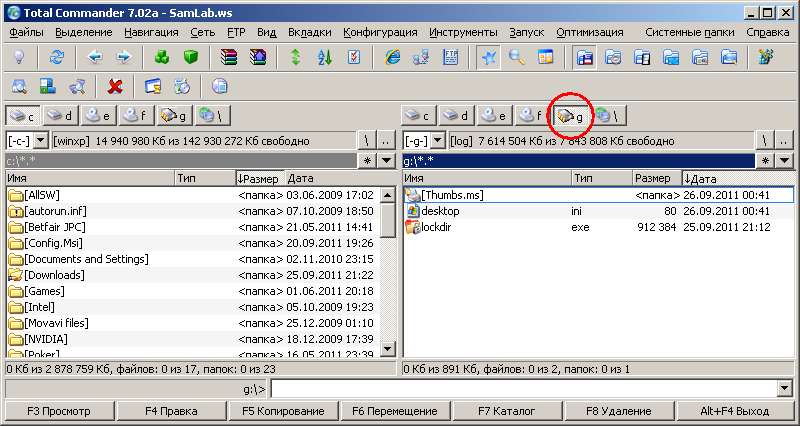The width and height of the screenshot is (800, 426).
Task: Sort left panel by Размер column
Action: [x=260, y=178]
